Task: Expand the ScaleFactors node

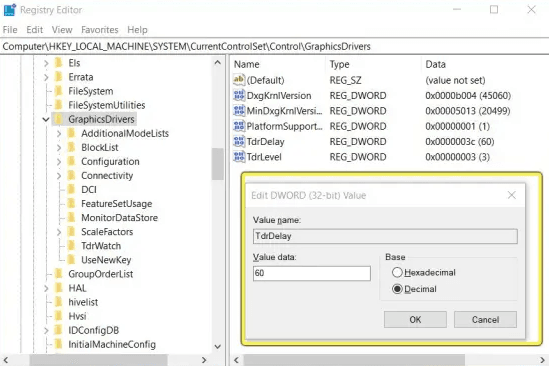Action: 59,232
